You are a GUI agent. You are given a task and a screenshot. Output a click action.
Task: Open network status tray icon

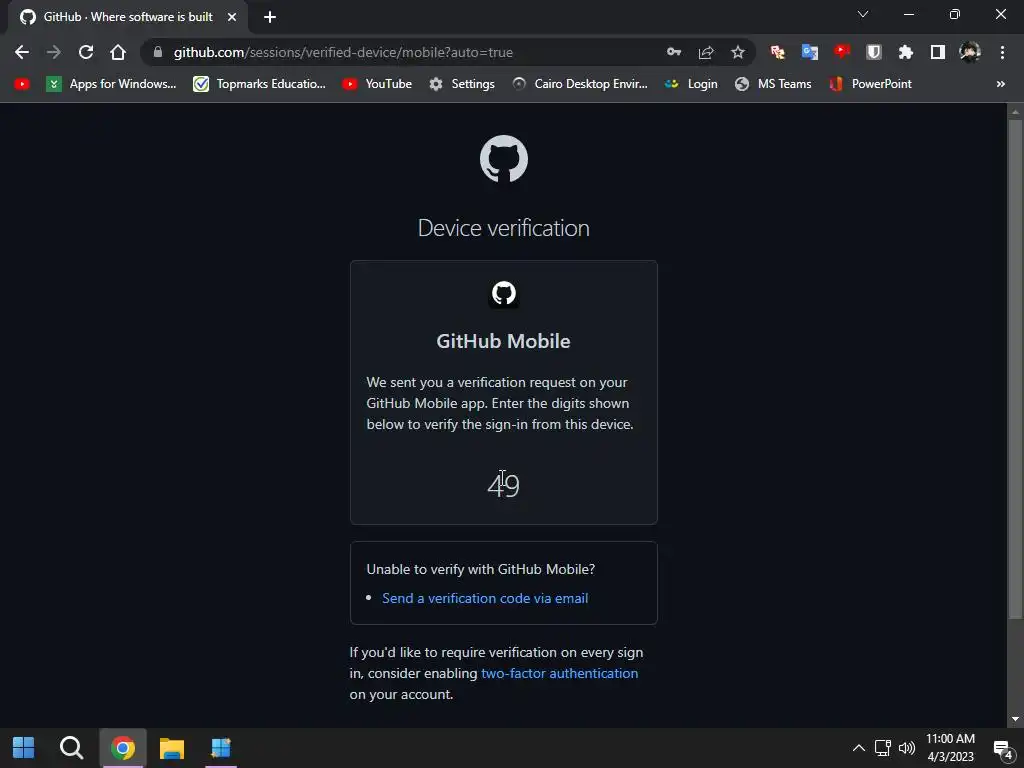click(x=882, y=748)
